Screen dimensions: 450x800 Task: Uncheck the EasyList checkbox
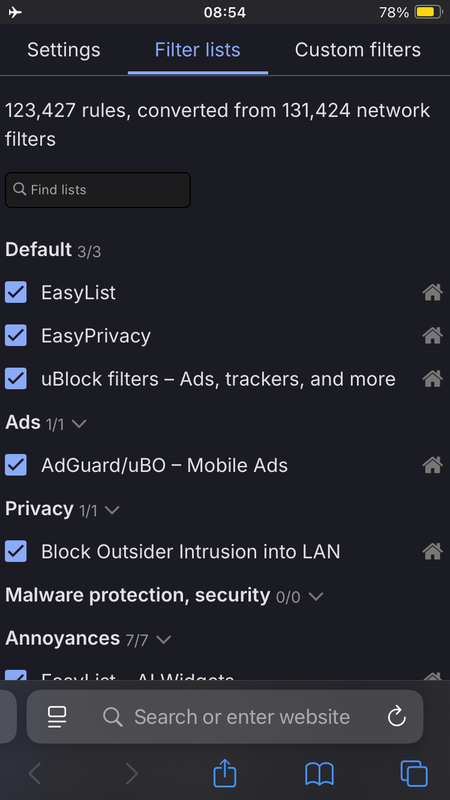click(x=16, y=293)
